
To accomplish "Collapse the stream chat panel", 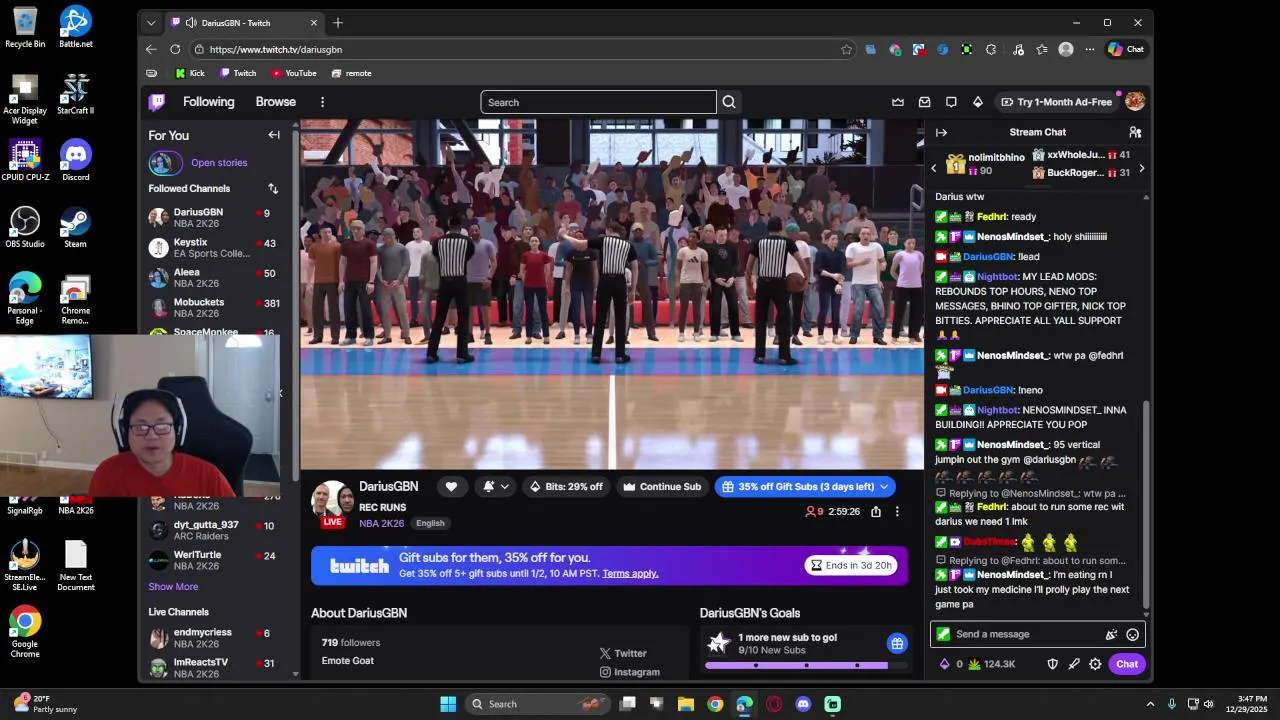I will [x=941, y=132].
